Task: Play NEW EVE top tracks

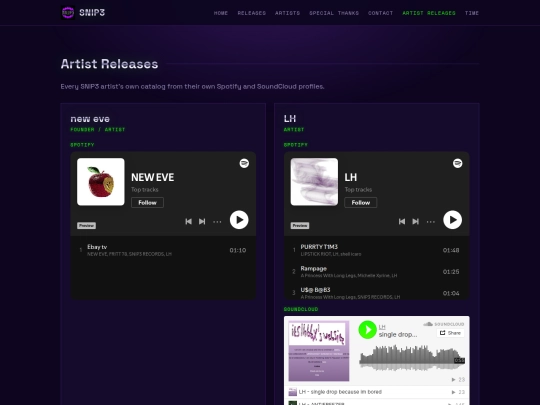Action: click(239, 220)
